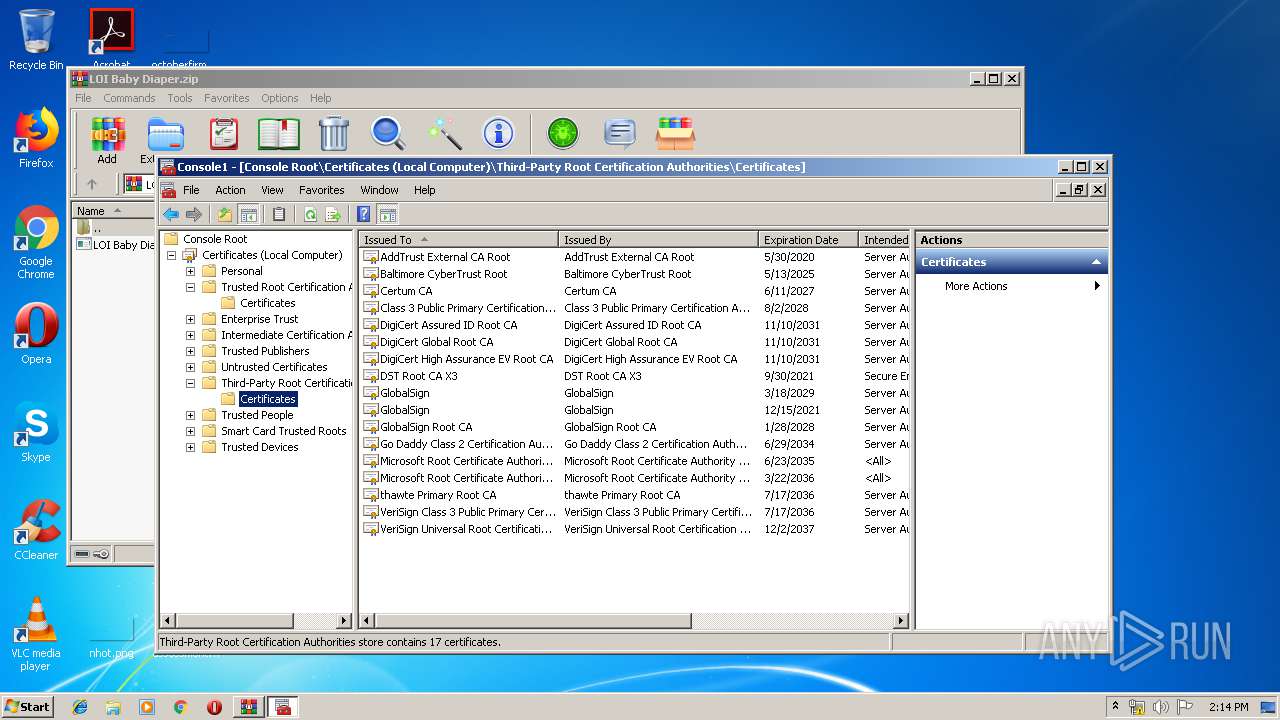Image resolution: width=1280 pixels, height=720 pixels.
Task: Expand Smart Card Trusted Roots node
Action: coord(190,431)
